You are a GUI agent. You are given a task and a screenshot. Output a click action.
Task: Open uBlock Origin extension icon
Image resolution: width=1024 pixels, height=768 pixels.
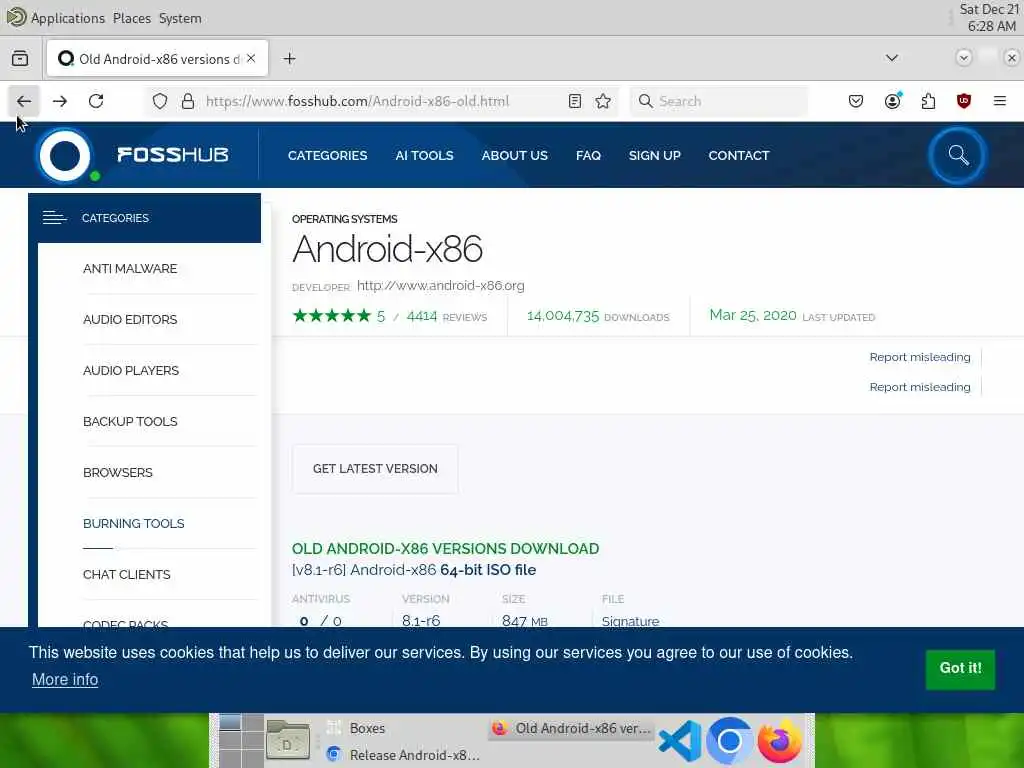pos(964,101)
